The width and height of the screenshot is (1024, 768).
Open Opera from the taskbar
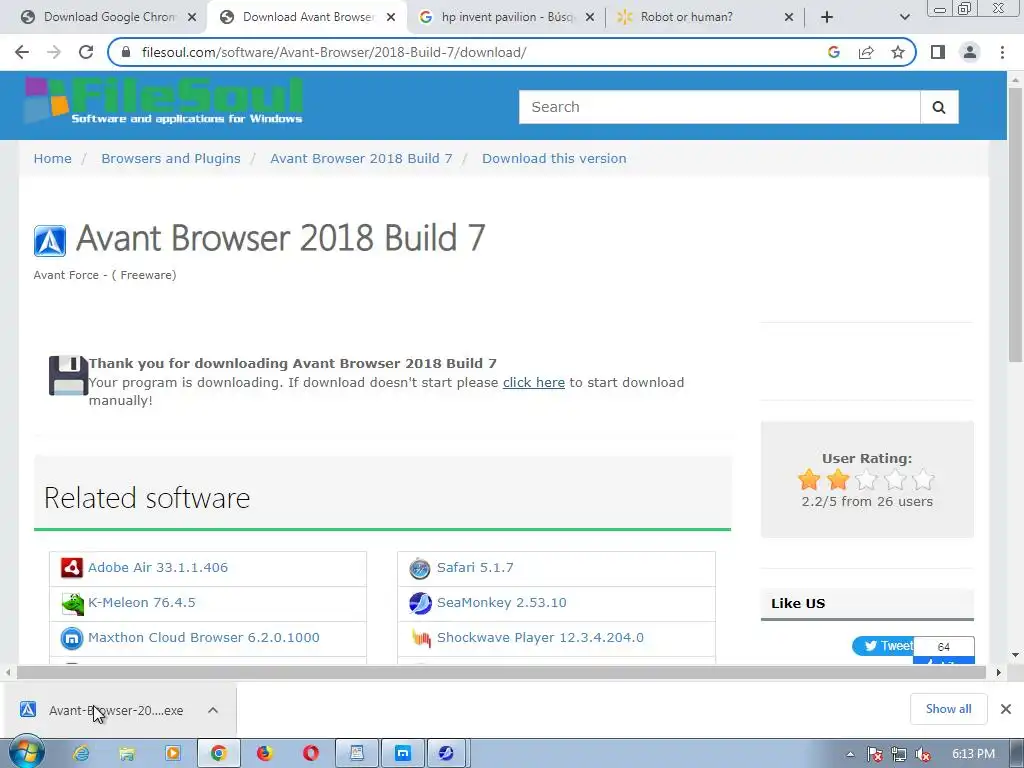pos(311,754)
